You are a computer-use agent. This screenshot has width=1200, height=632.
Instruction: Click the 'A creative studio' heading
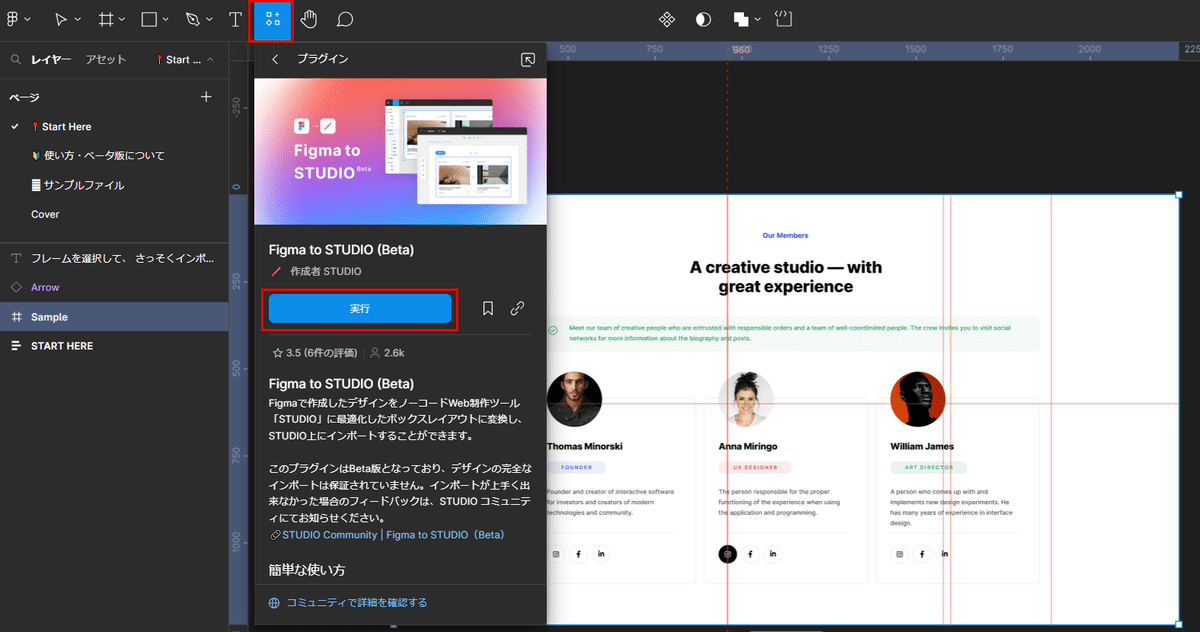[x=786, y=277]
